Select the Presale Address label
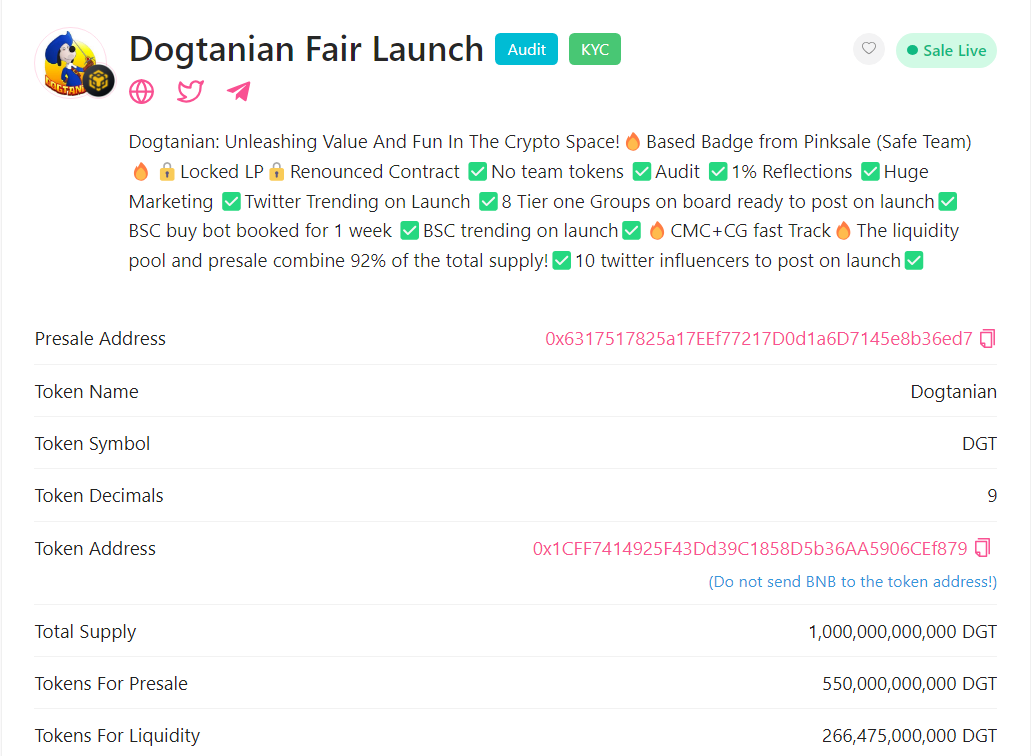The height and width of the screenshot is (756, 1031). click(x=100, y=339)
